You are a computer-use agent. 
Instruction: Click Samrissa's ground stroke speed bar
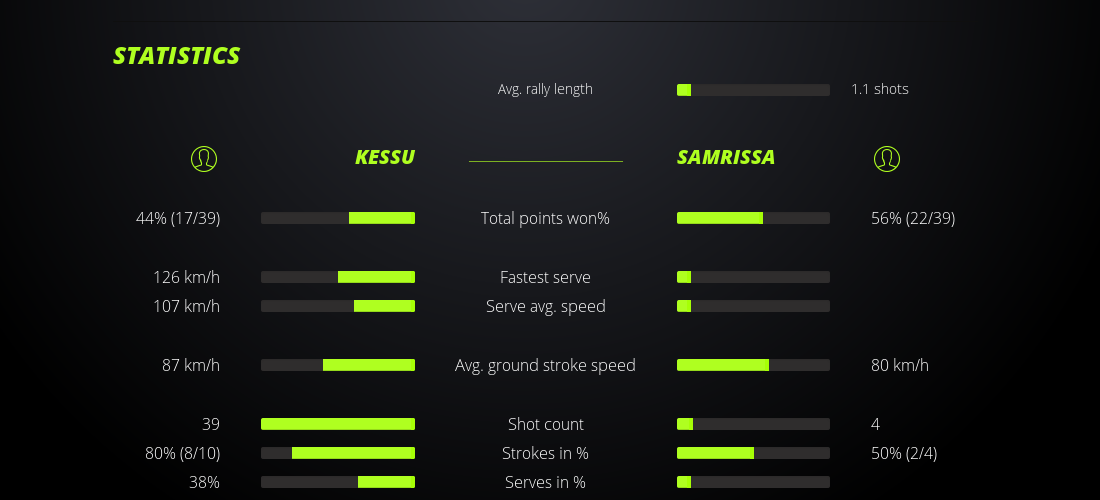tap(753, 365)
